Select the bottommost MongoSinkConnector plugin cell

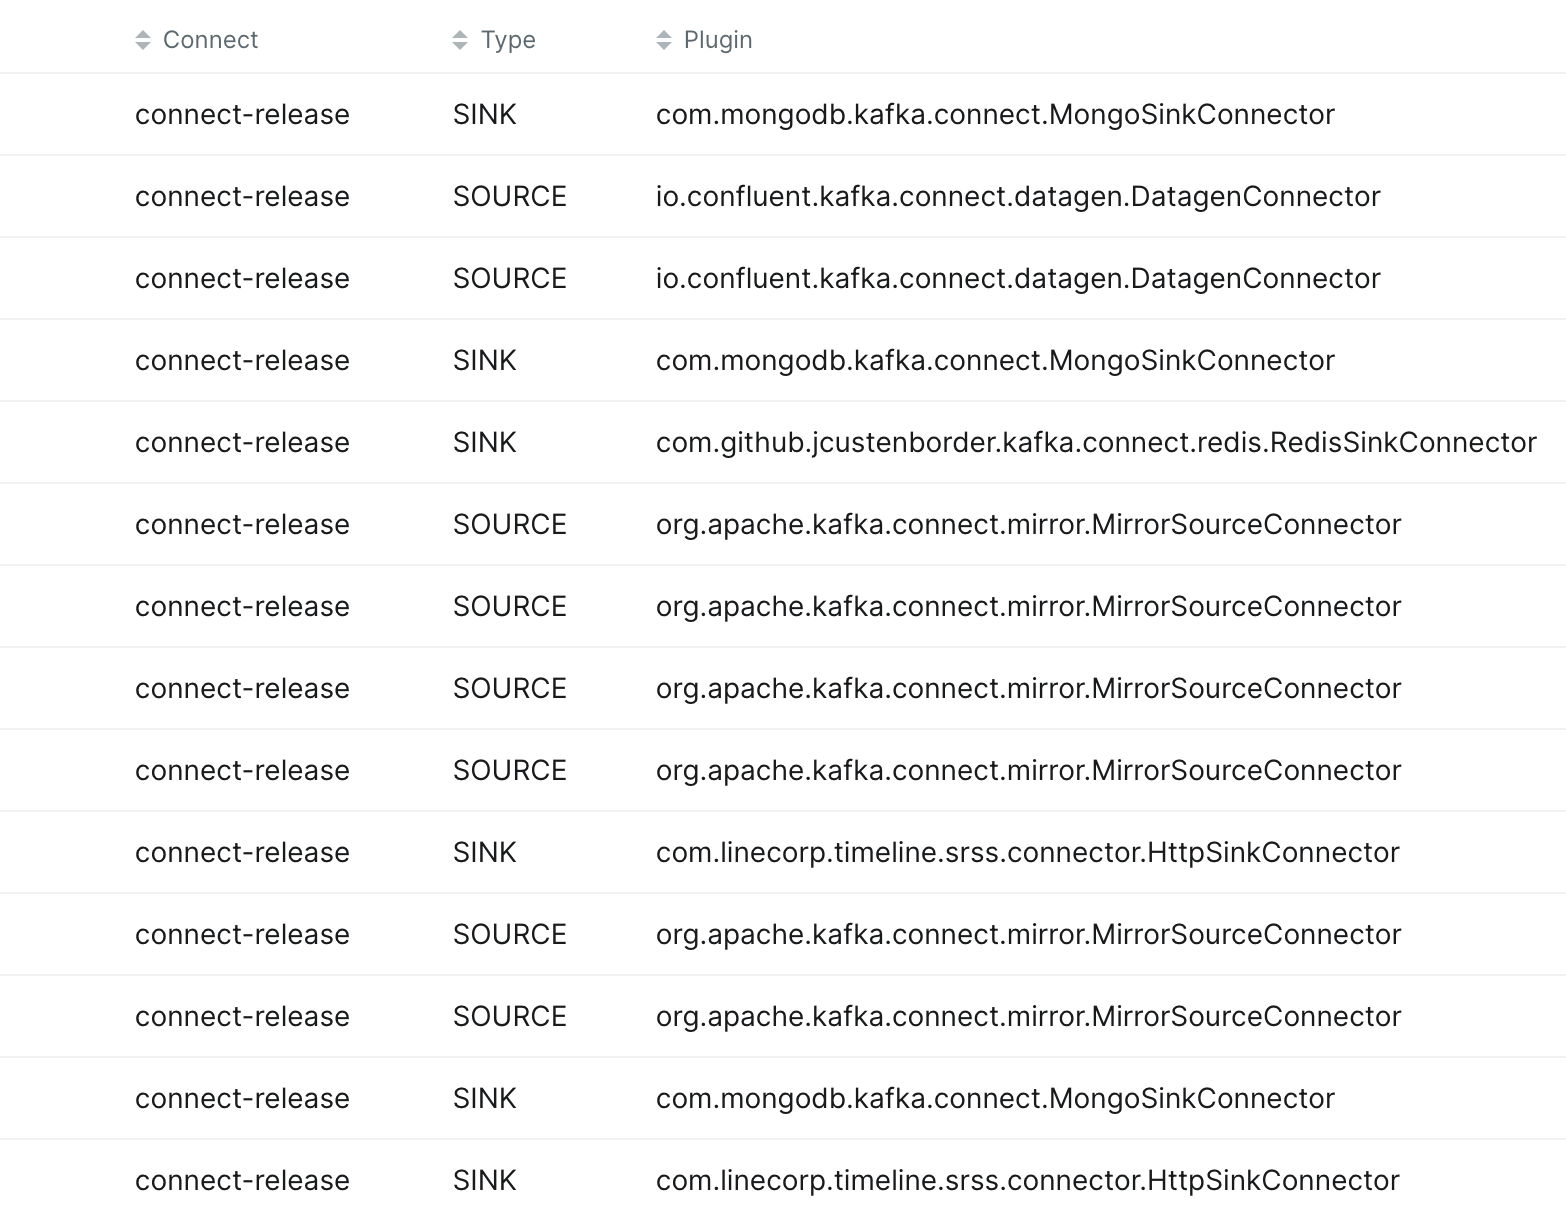[x=995, y=1098]
